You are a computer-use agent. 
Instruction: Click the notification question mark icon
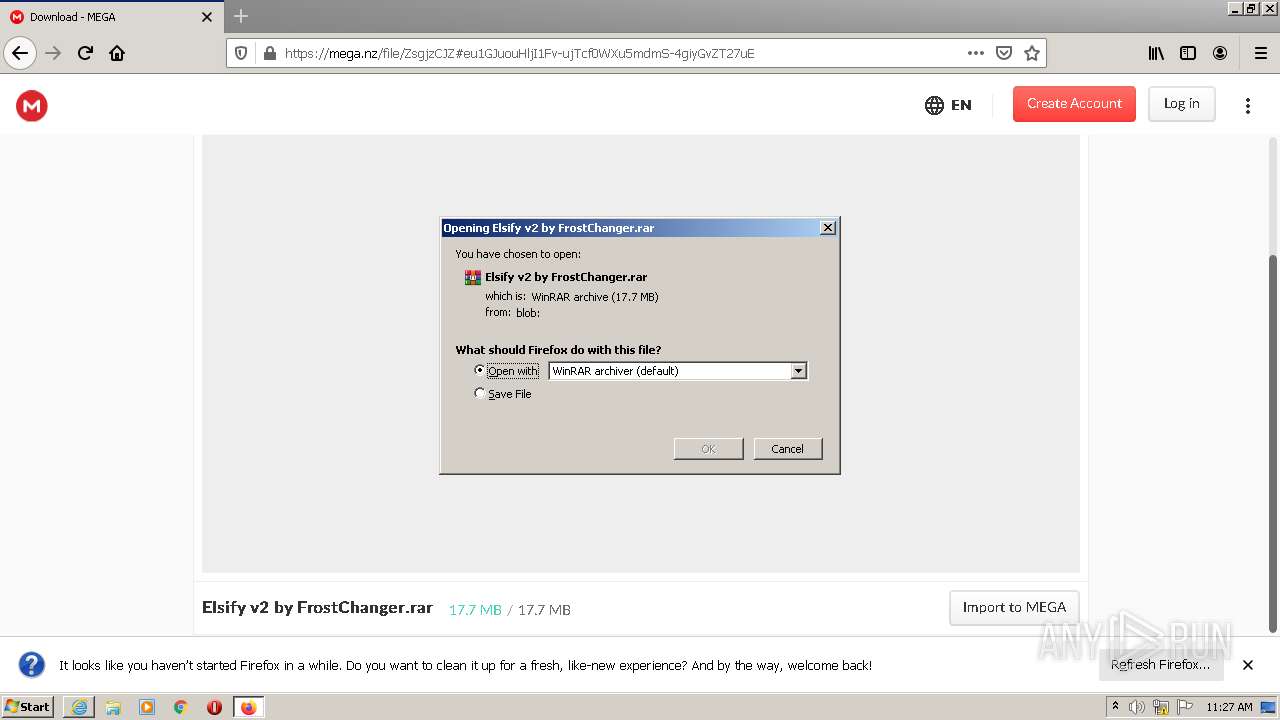[32, 665]
